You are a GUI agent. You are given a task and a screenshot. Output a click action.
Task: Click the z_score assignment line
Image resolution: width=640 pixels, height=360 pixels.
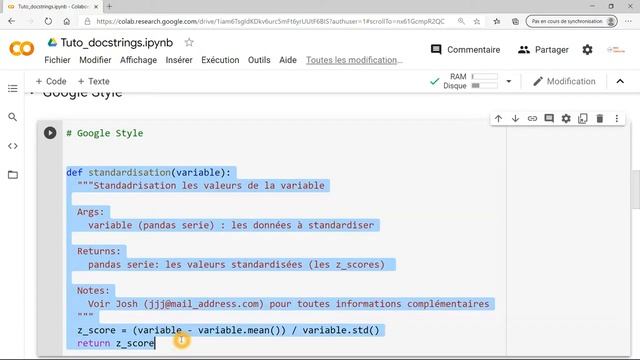(x=228, y=330)
